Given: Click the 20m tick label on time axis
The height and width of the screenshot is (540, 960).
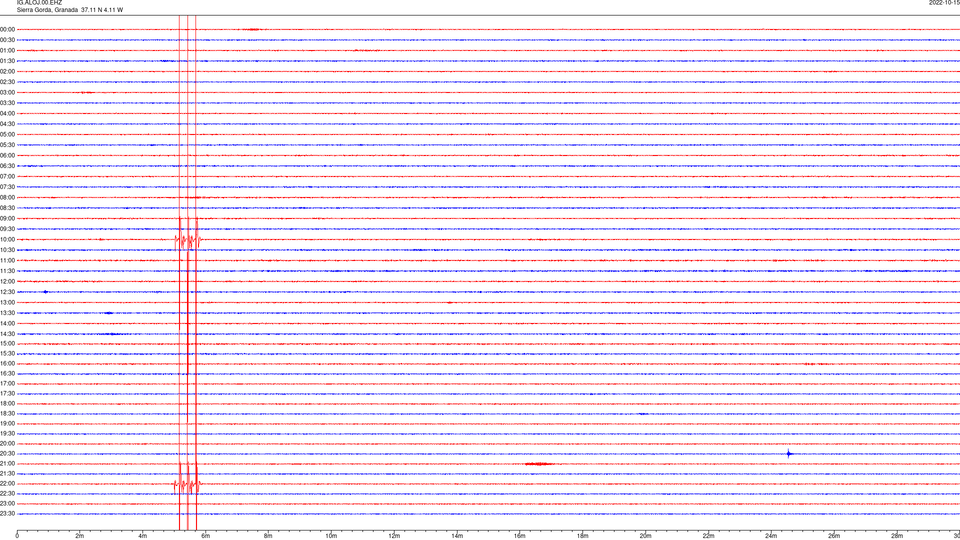Looking at the screenshot, I should [x=645, y=536].
